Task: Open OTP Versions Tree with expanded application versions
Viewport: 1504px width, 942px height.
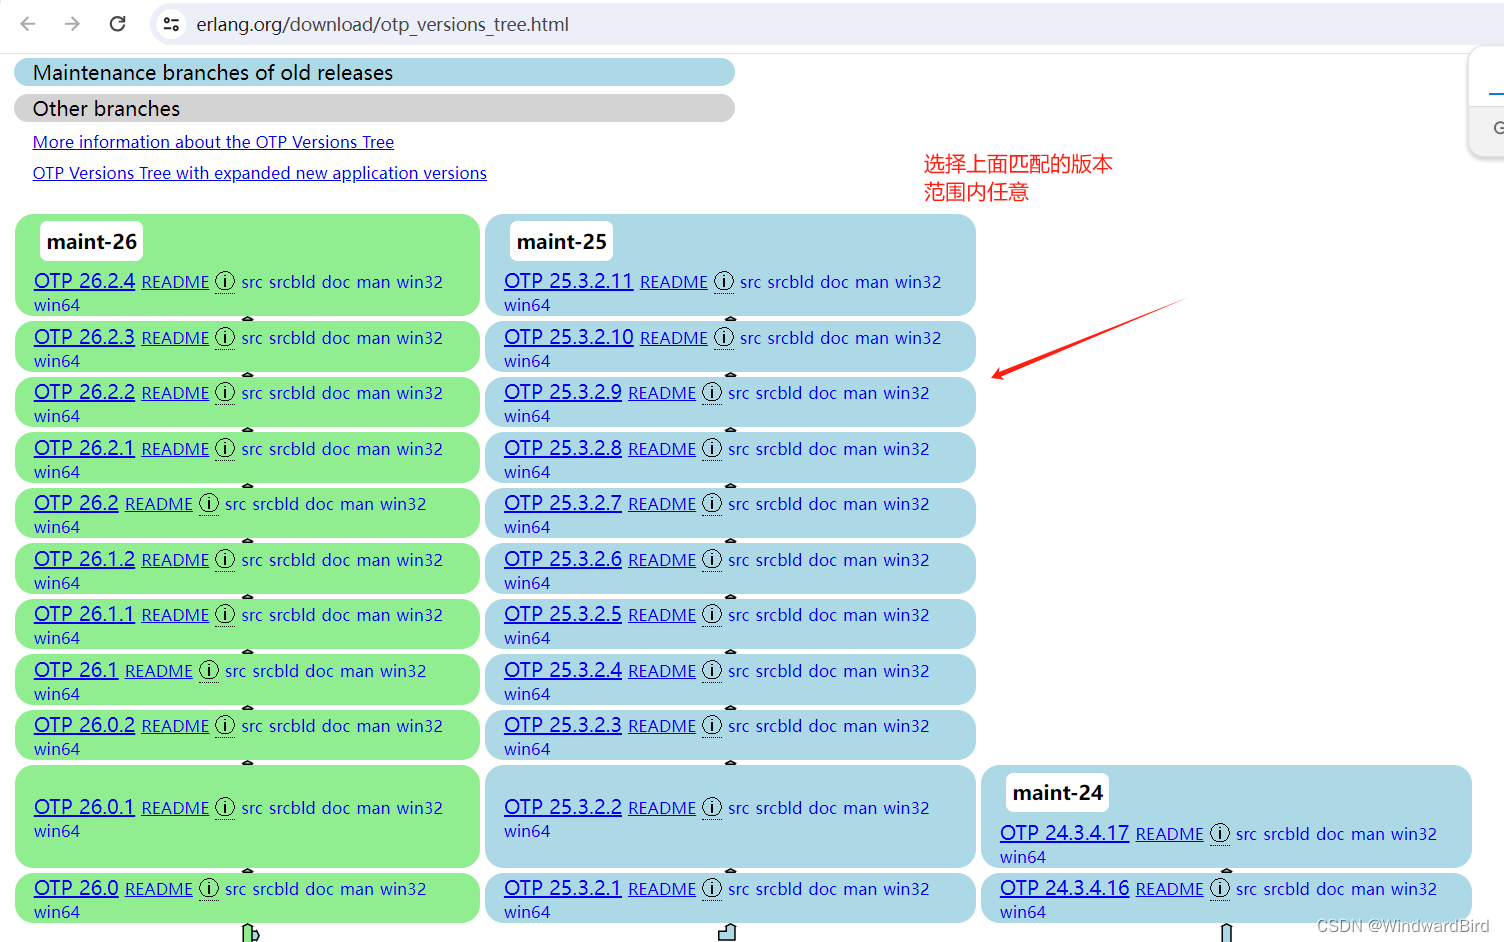Action: pyautogui.click(x=260, y=173)
